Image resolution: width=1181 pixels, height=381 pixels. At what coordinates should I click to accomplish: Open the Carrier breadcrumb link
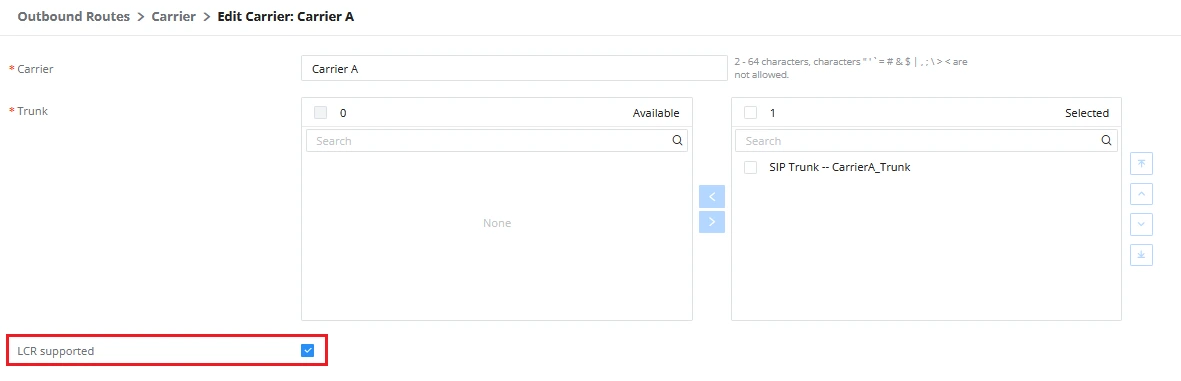[174, 17]
